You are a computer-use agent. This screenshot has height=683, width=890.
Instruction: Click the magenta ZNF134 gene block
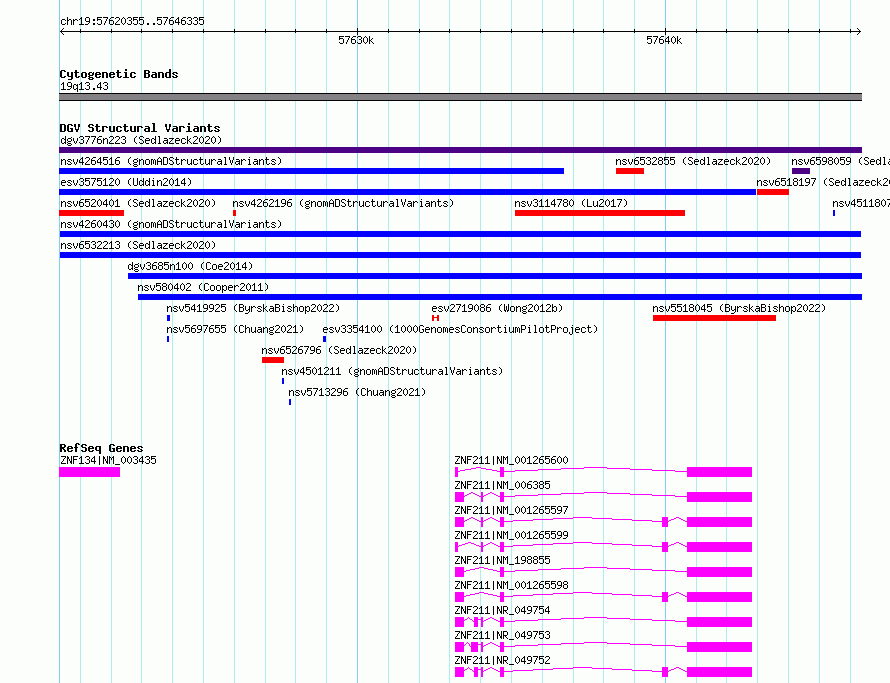(90, 472)
